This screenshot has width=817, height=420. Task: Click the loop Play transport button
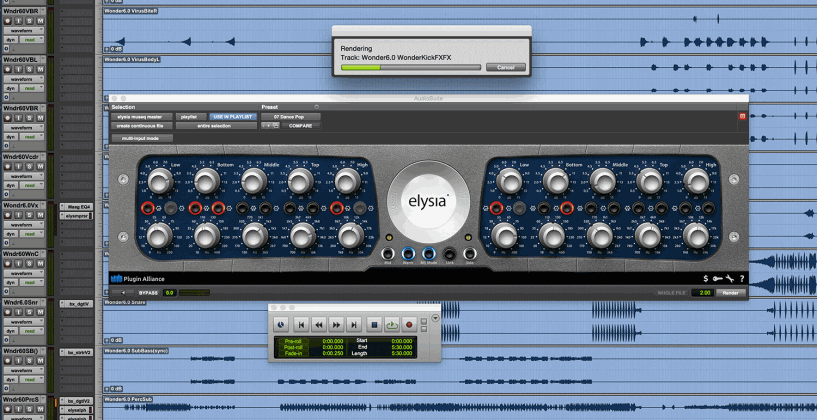coord(392,325)
